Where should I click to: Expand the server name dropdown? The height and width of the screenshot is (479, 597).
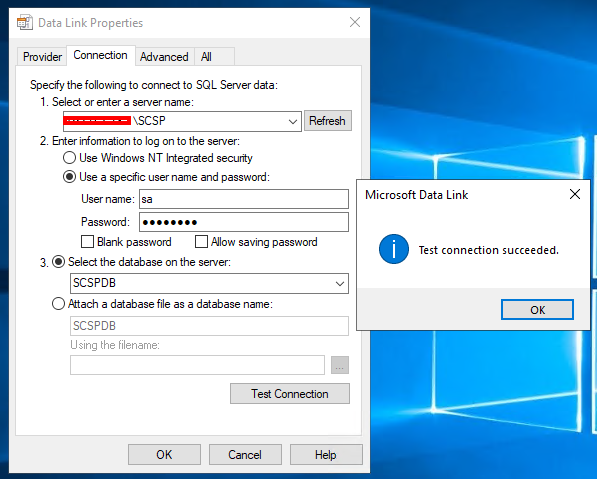pyautogui.click(x=292, y=121)
